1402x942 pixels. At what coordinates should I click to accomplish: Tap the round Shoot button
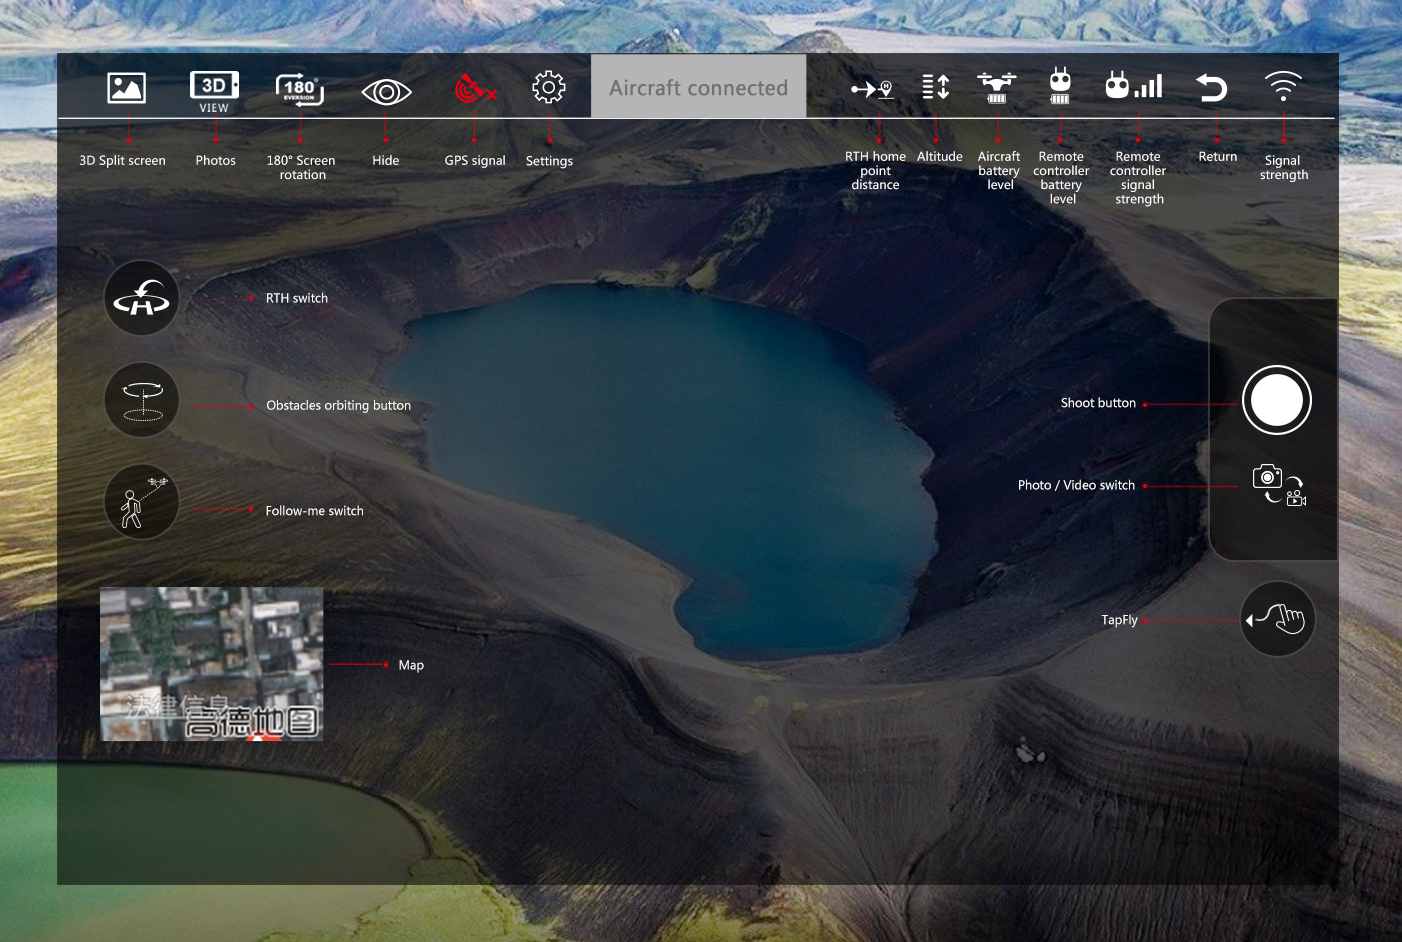pos(1277,400)
